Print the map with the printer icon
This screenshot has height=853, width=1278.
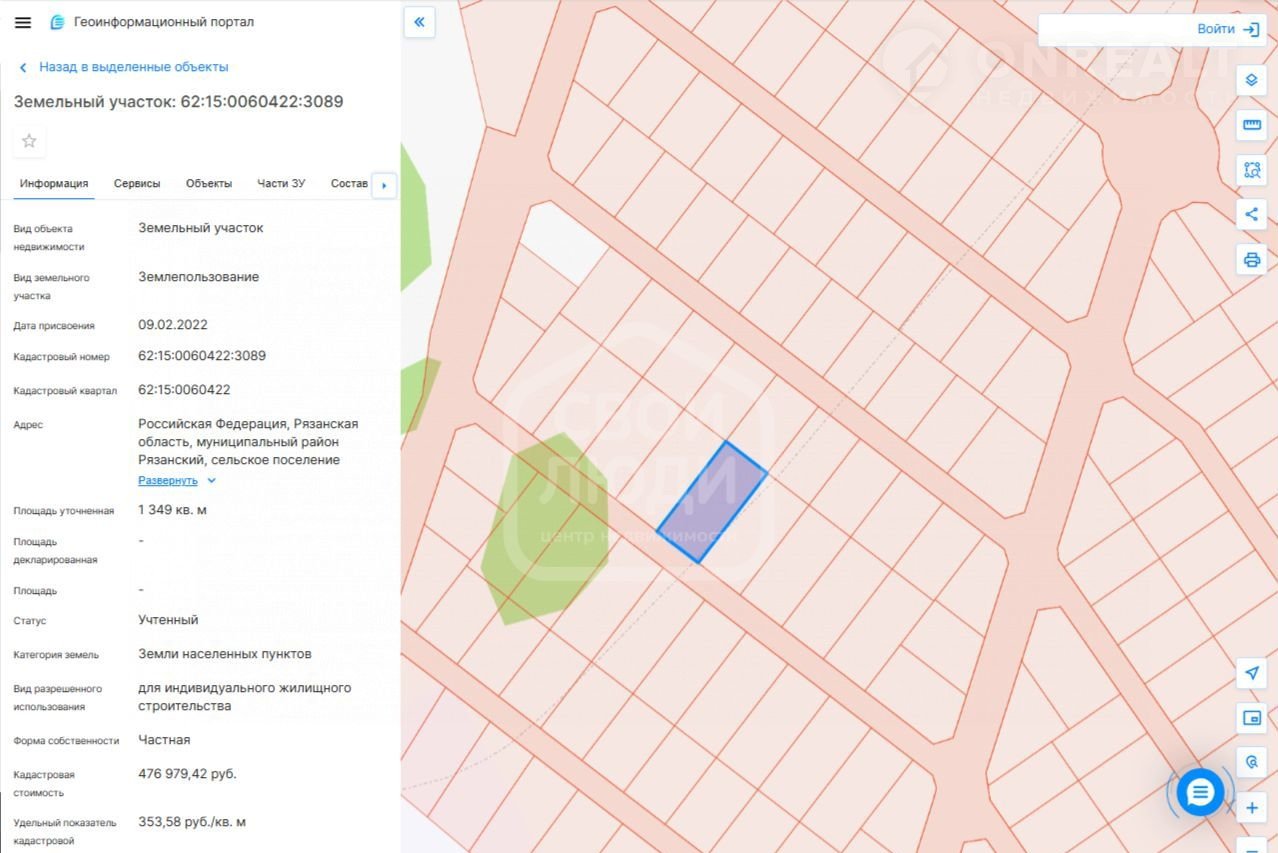click(x=1251, y=260)
